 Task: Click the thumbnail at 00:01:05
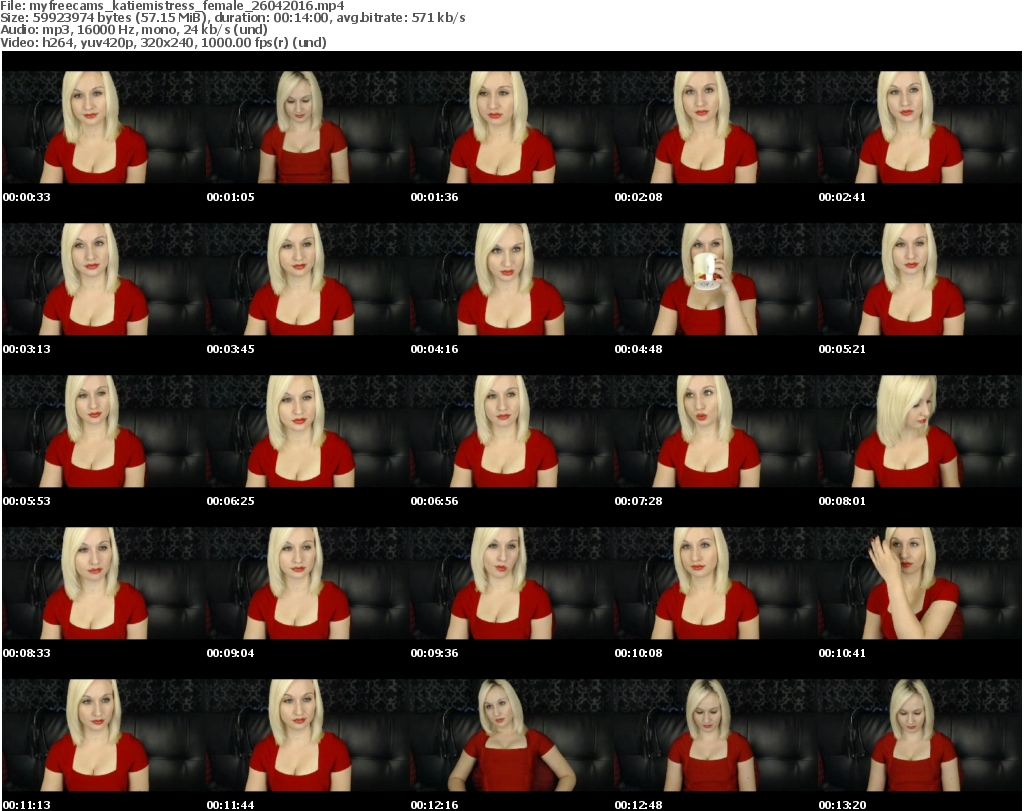pyautogui.click(x=308, y=127)
